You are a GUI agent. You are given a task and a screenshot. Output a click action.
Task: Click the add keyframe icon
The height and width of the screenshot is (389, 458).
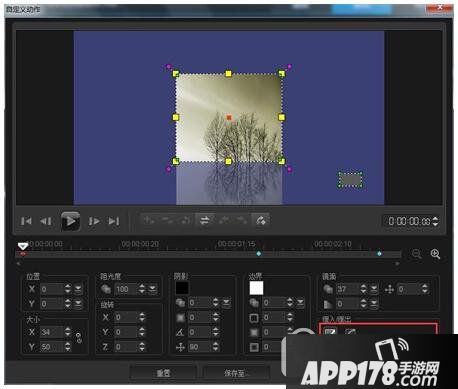(x=149, y=220)
